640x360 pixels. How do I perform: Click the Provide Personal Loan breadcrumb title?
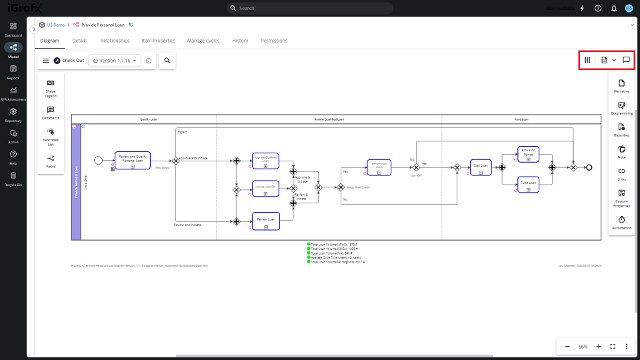pyautogui.click(x=103, y=25)
